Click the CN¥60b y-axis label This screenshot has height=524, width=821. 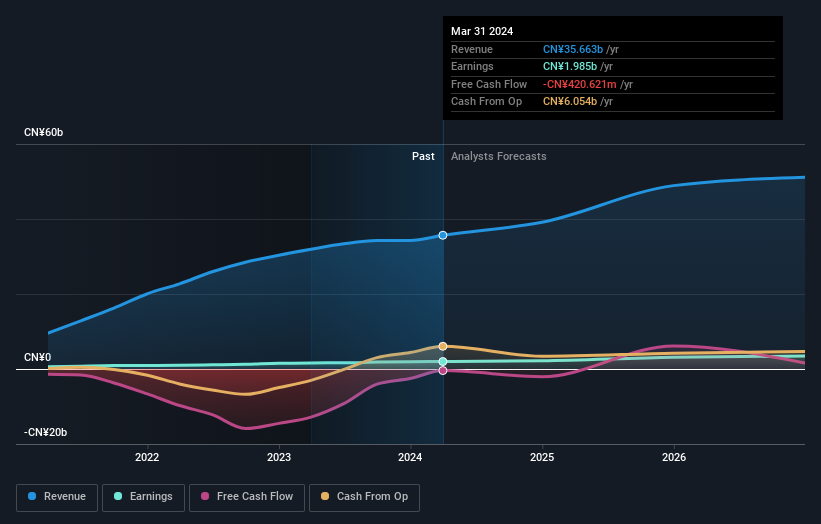[x=43, y=132]
